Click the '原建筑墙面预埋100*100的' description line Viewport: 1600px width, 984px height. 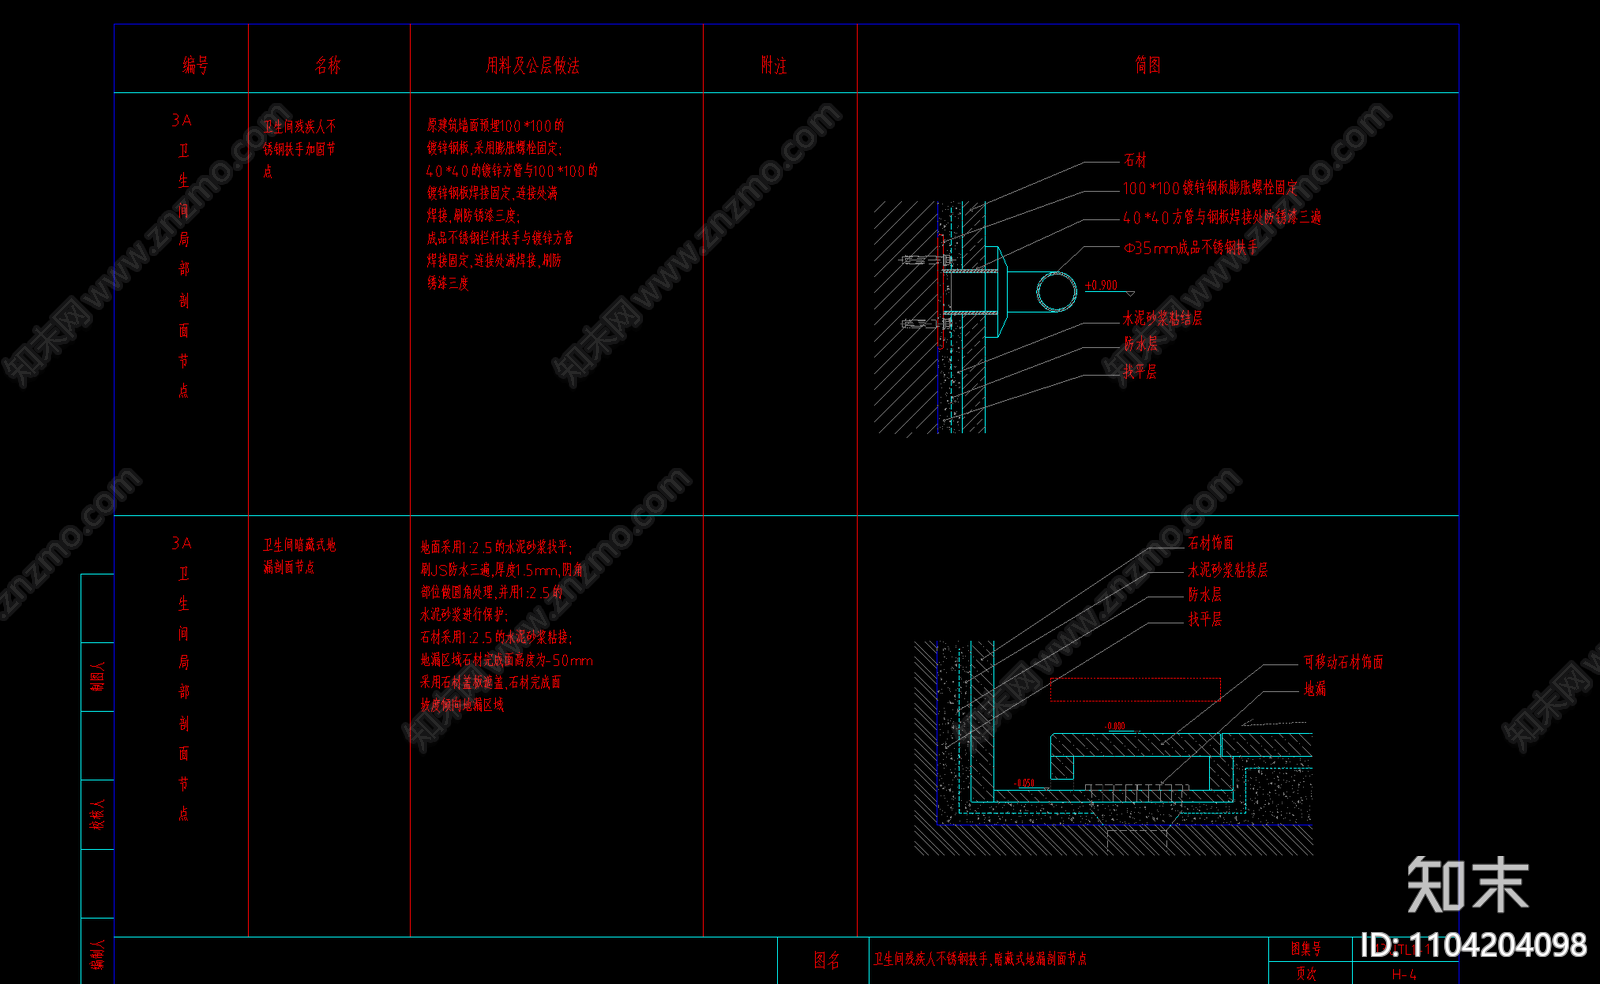[496, 126]
